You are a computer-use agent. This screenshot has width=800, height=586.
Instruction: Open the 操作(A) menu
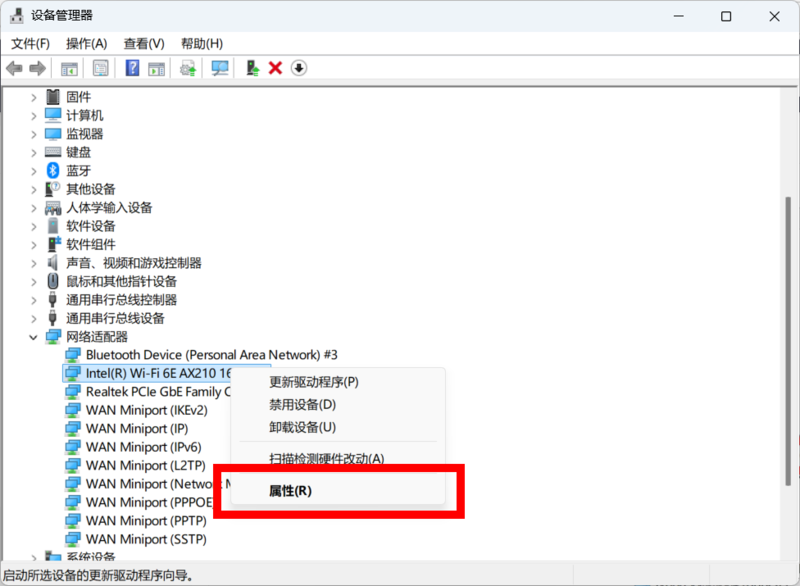pyautogui.click(x=86, y=44)
